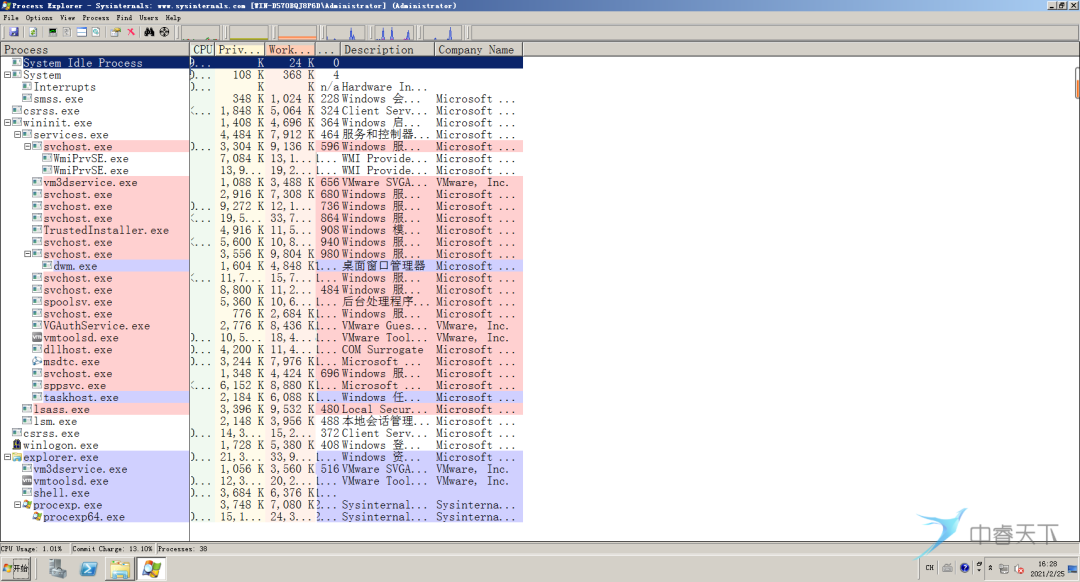Toggle the Show Lower Pane toolbar icon
The width and height of the screenshot is (1080, 582).
(x=81, y=32)
